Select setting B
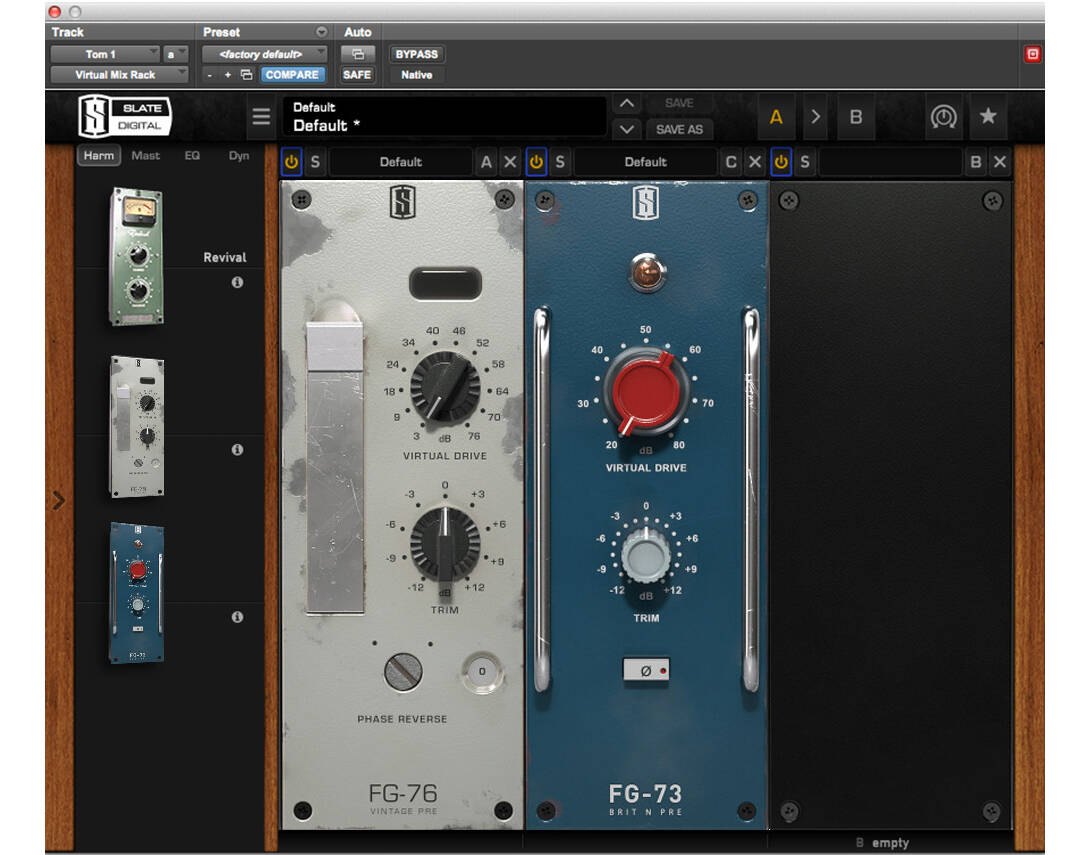This screenshot has height=855, width=1090. coord(856,117)
